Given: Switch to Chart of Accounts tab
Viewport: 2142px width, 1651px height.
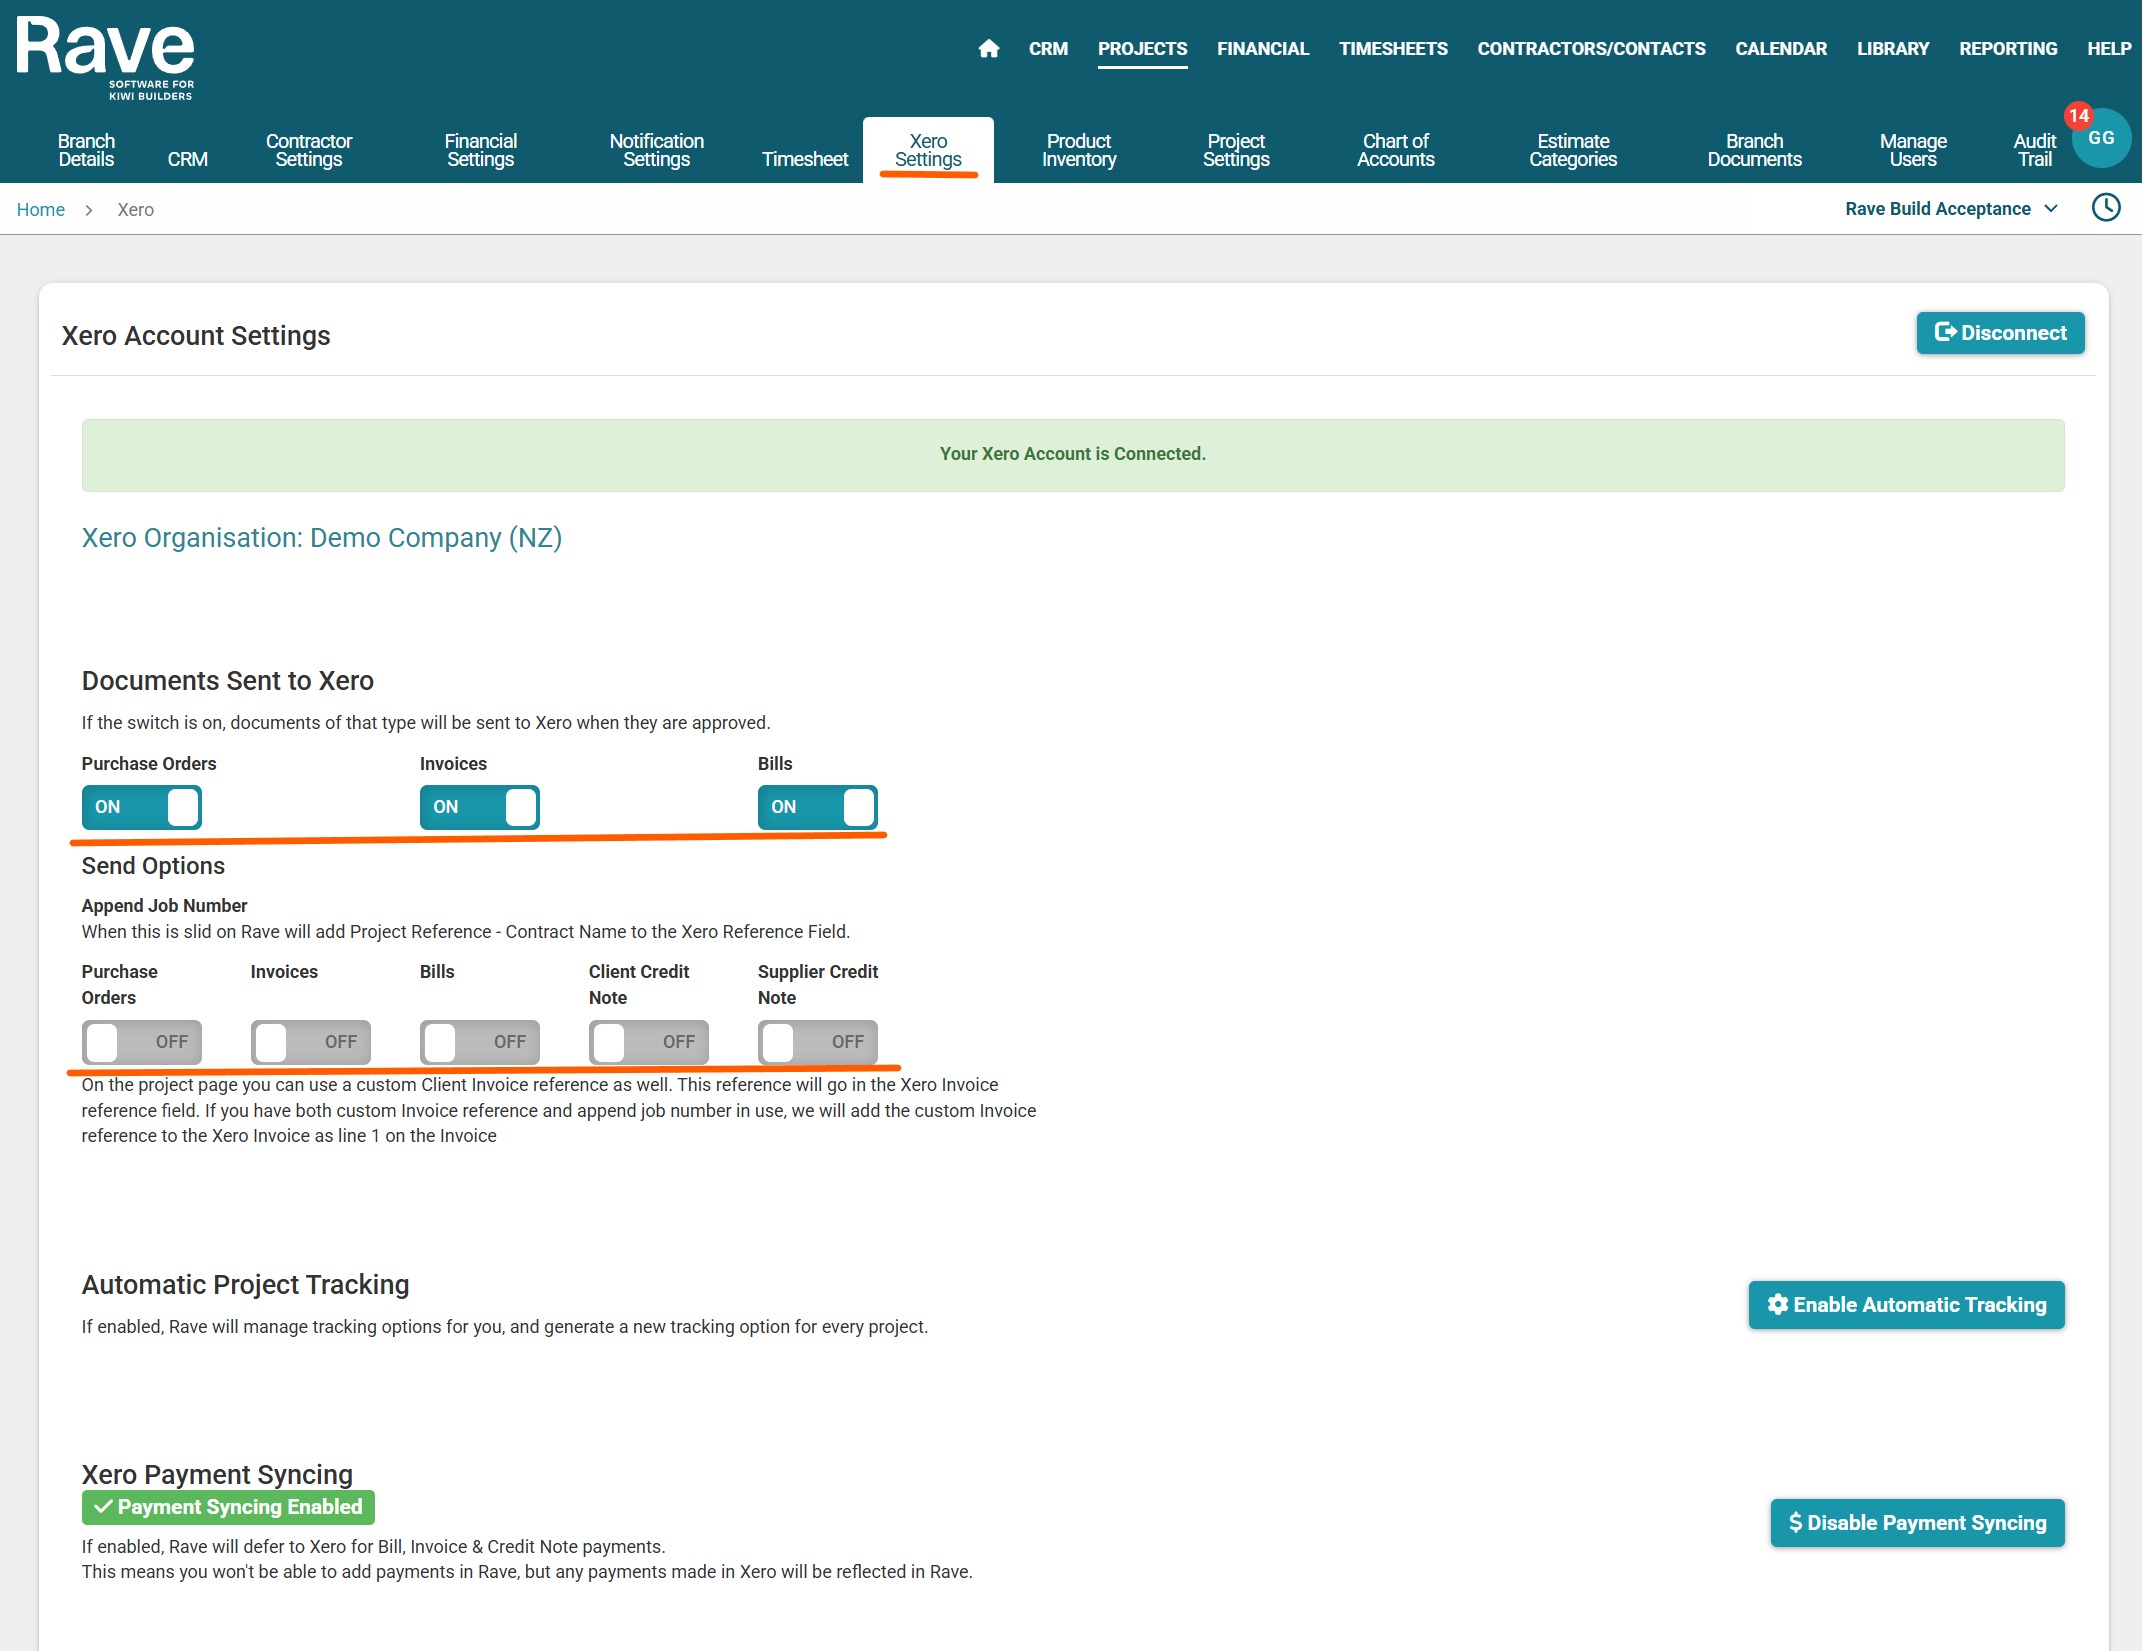Looking at the screenshot, I should tap(1394, 150).
